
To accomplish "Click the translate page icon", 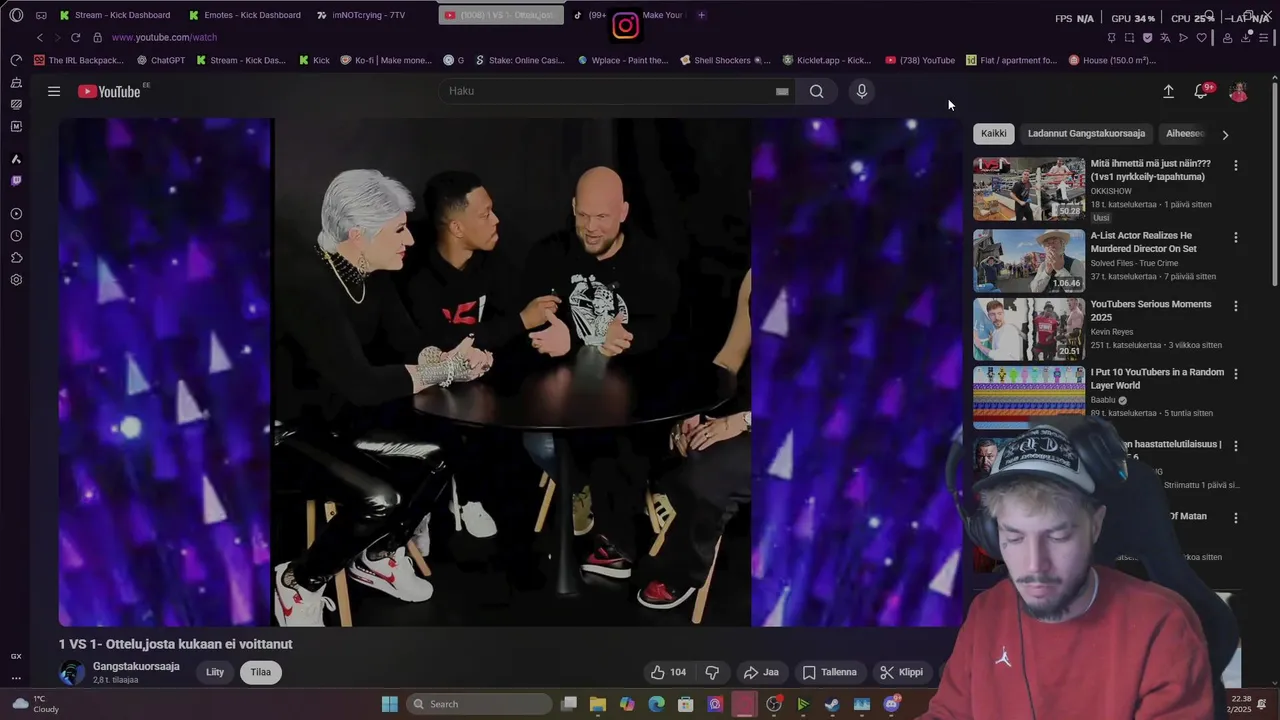I will click(1165, 38).
